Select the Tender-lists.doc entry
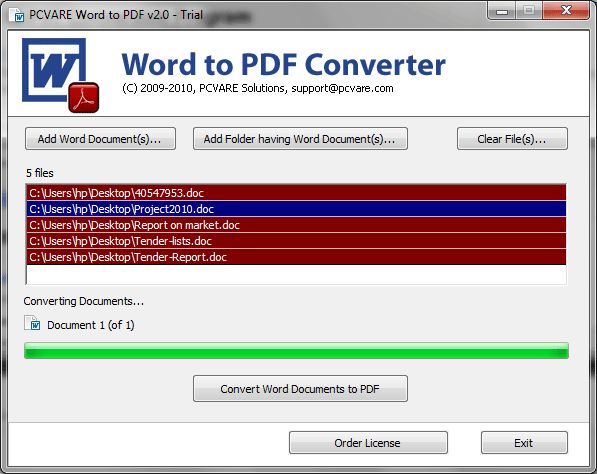 tap(296, 241)
